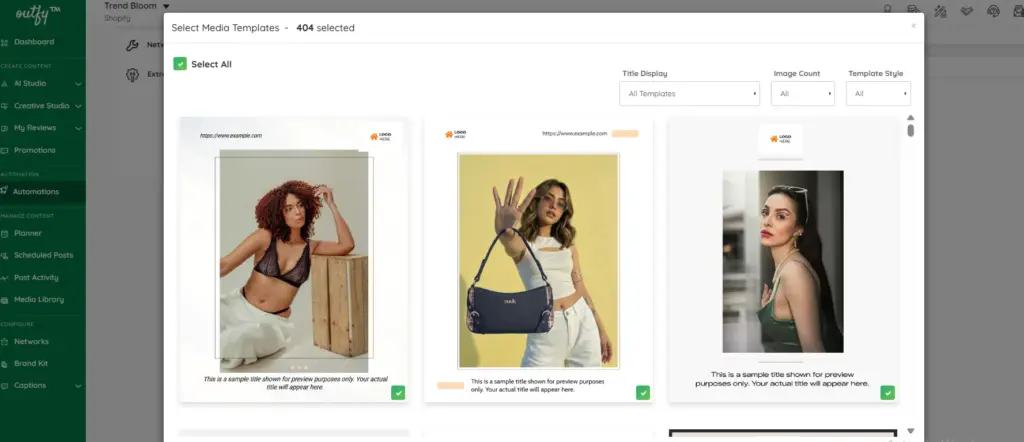The image size is (1024, 442).
Task: Click the award badge icon in header
Action: coord(888,9)
